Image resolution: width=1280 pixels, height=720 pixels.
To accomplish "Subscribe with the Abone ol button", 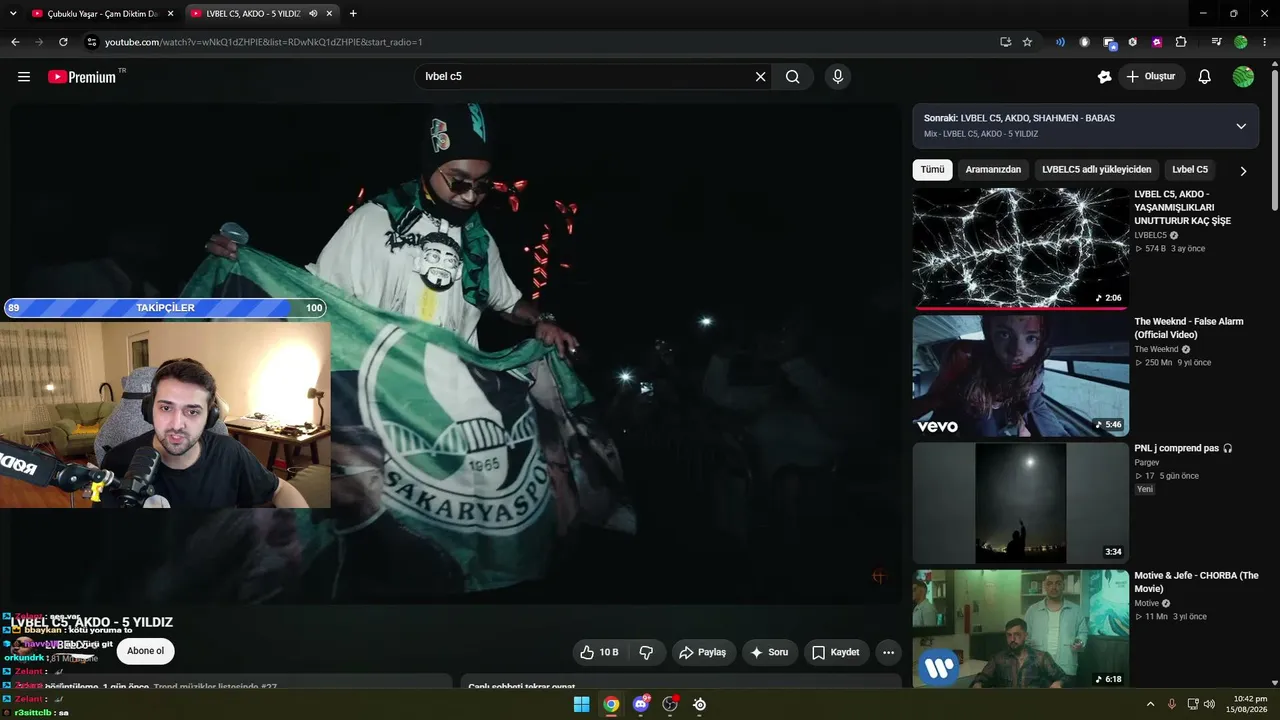I will coord(146,651).
